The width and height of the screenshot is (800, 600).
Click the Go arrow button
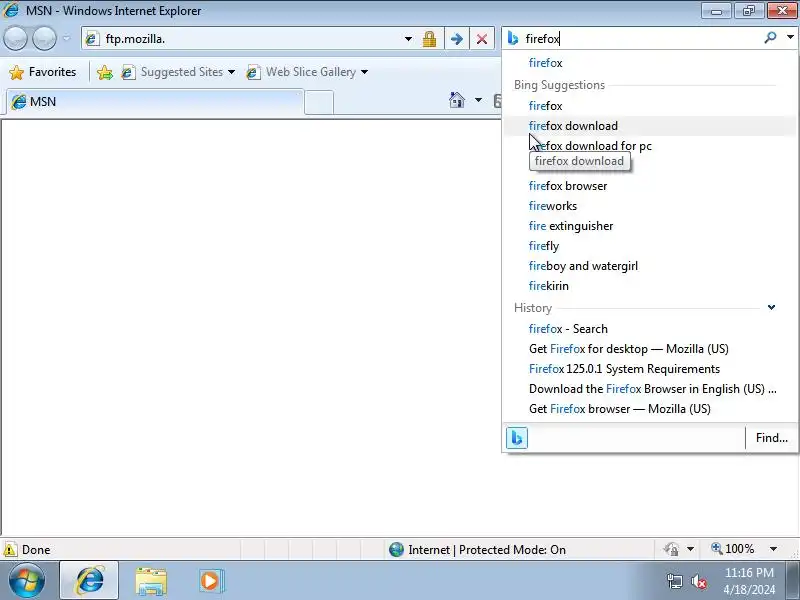coord(457,39)
